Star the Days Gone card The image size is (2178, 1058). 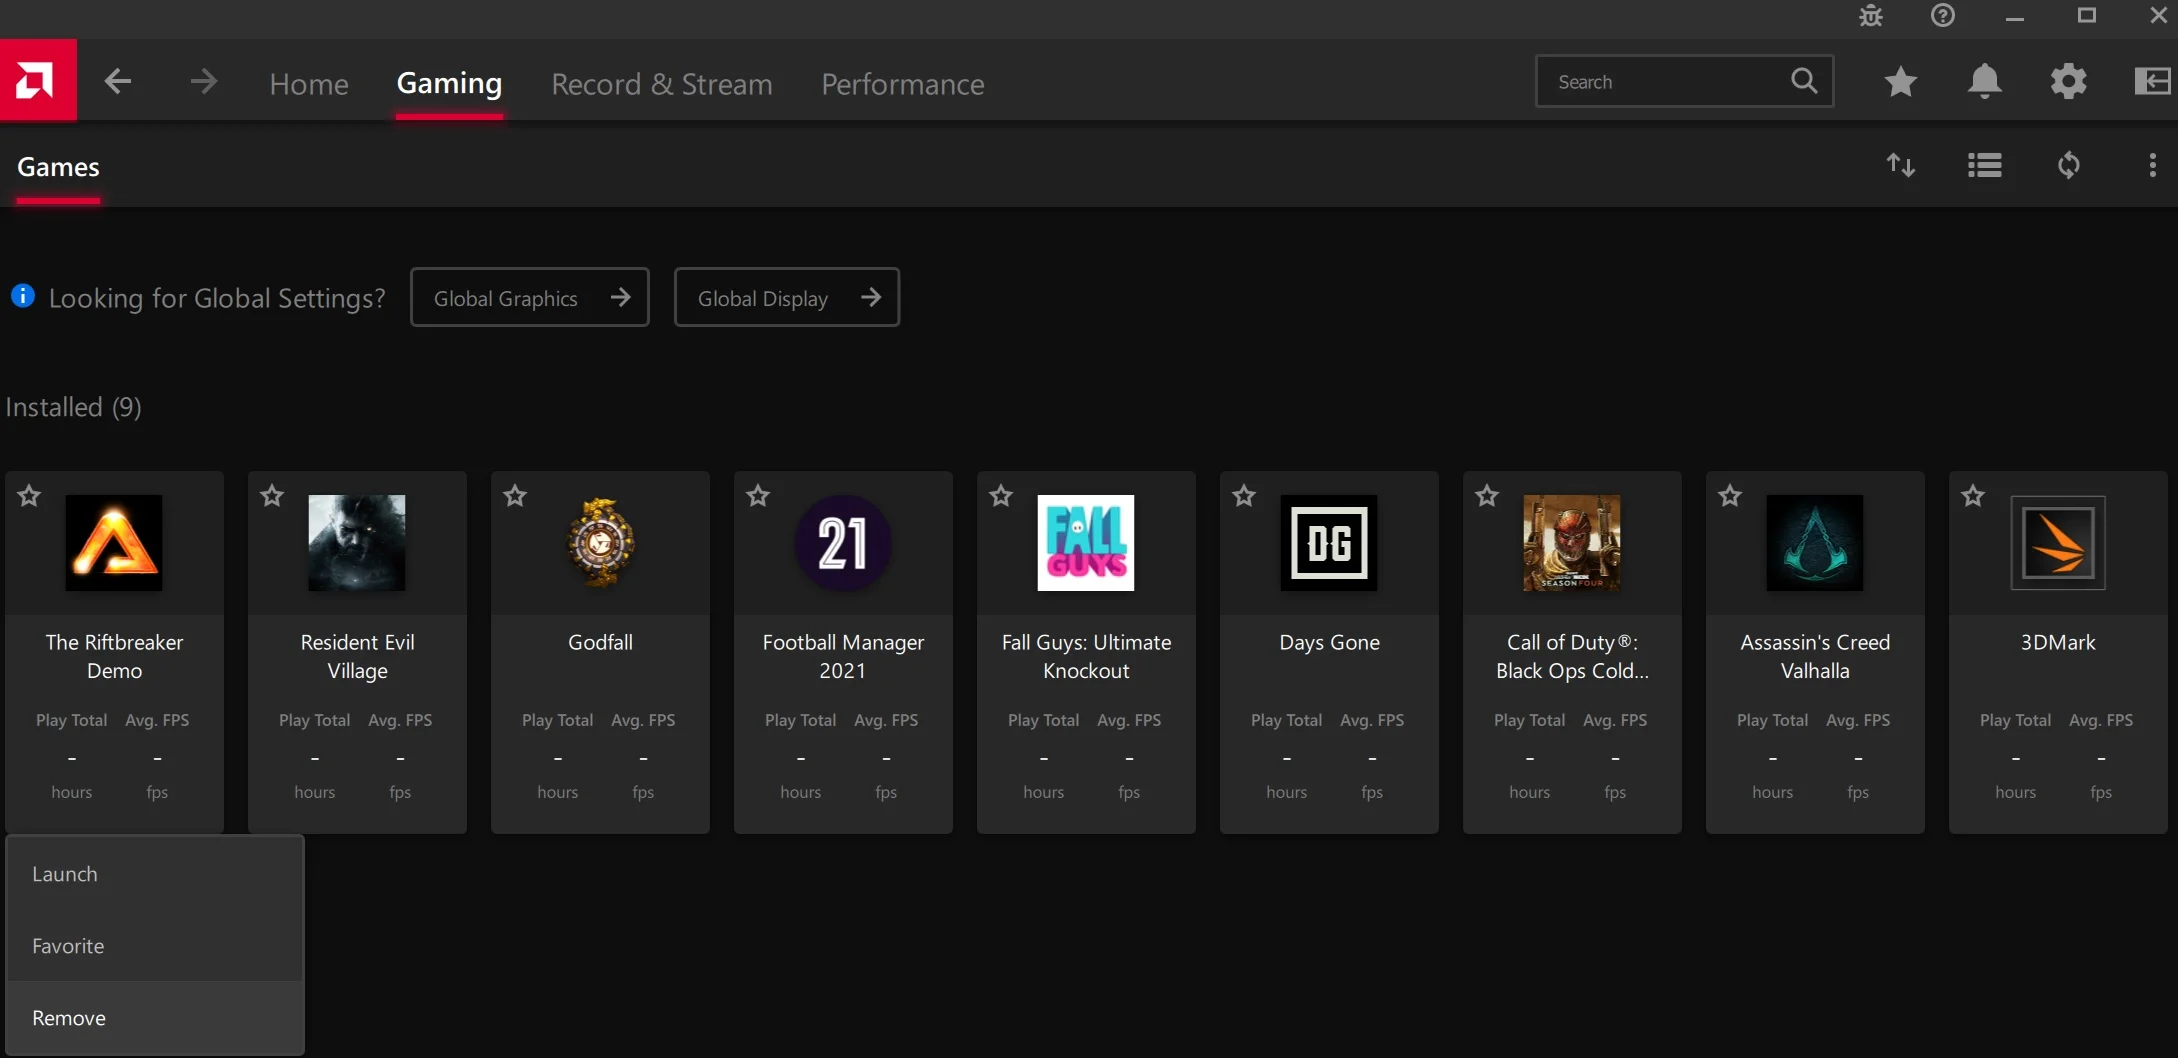(1244, 496)
